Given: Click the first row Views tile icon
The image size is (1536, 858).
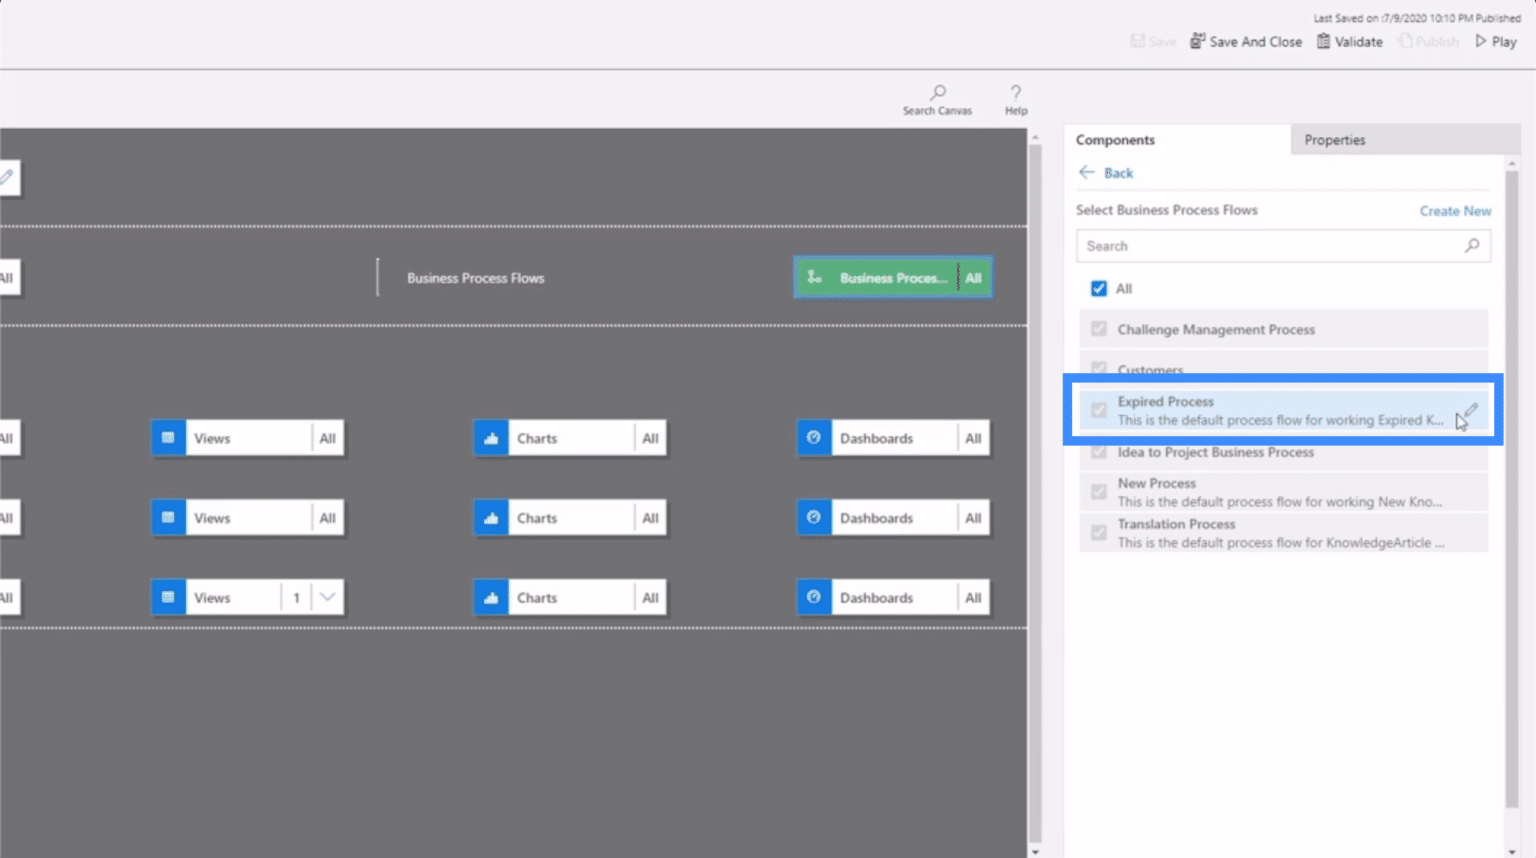Looking at the screenshot, I should coord(168,438).
